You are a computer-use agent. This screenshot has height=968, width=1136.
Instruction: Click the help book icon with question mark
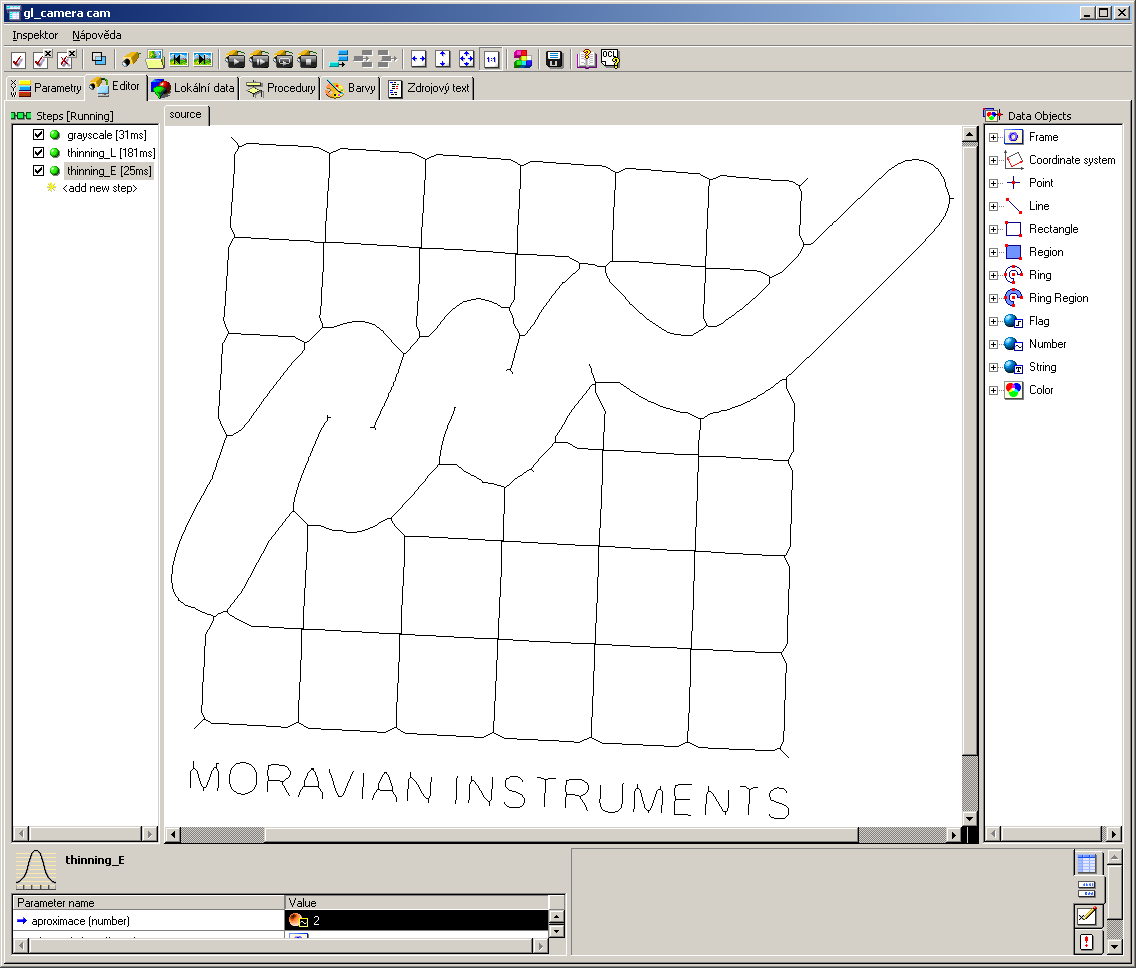[586, 59]
